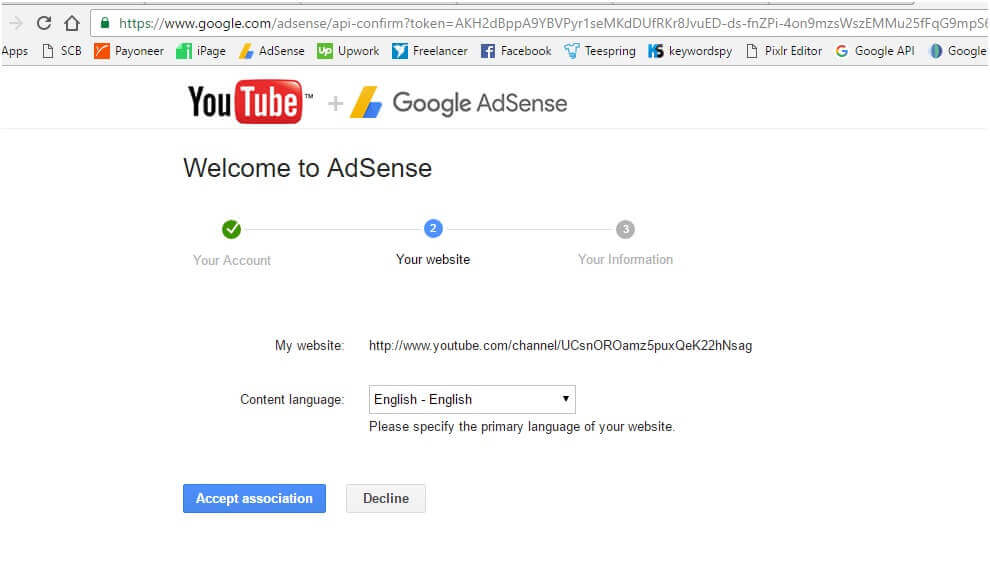Expand the Content language dropdown
The image size is (990, 582).
472,399
